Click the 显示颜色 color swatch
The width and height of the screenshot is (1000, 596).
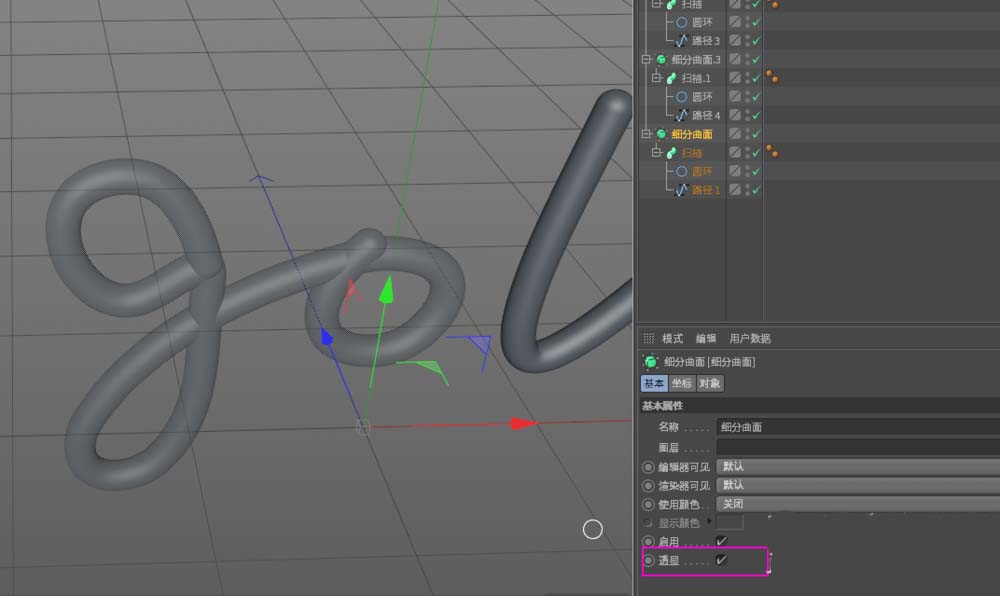(729, 523)
